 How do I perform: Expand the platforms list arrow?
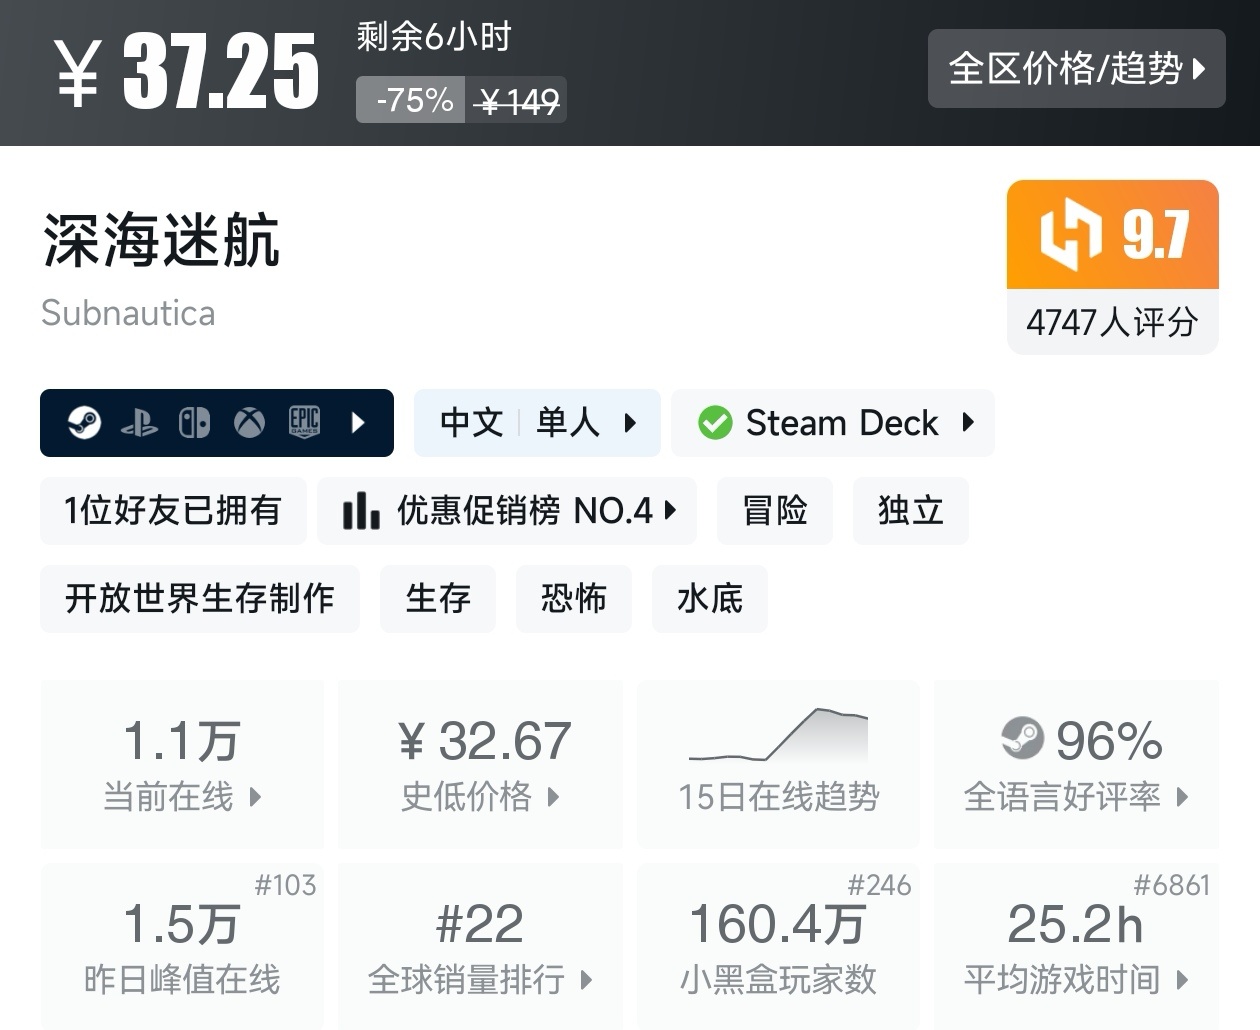(x=359, y=423)
